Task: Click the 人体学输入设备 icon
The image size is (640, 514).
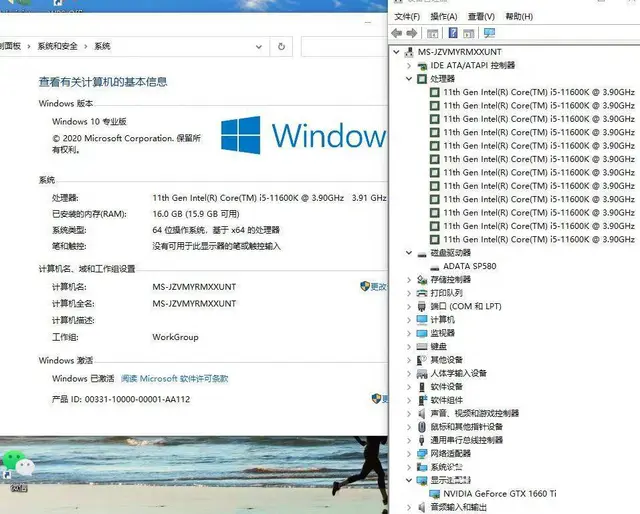Action: pyautogui.click(x=422, y=374)
